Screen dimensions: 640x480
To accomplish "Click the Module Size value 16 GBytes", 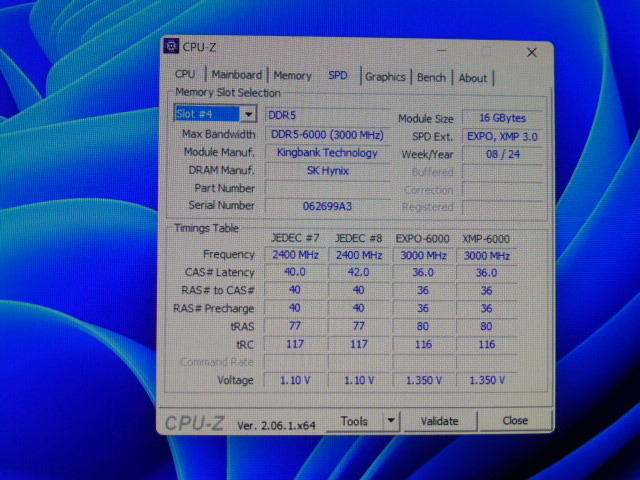I will [x=503, y=118].
